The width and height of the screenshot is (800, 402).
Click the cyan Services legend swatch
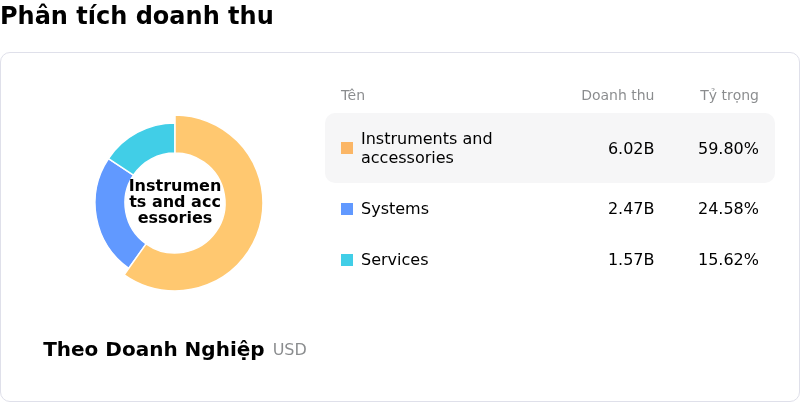coord(347,260)
